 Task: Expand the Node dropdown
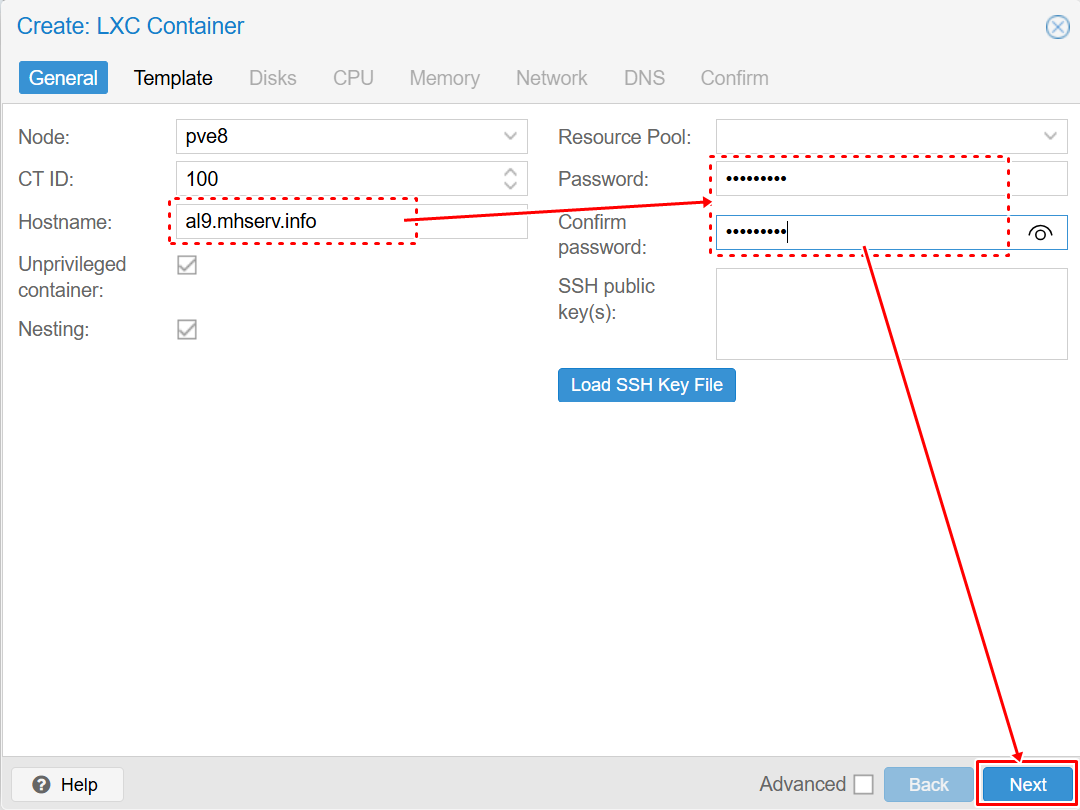tap(510, 137)
